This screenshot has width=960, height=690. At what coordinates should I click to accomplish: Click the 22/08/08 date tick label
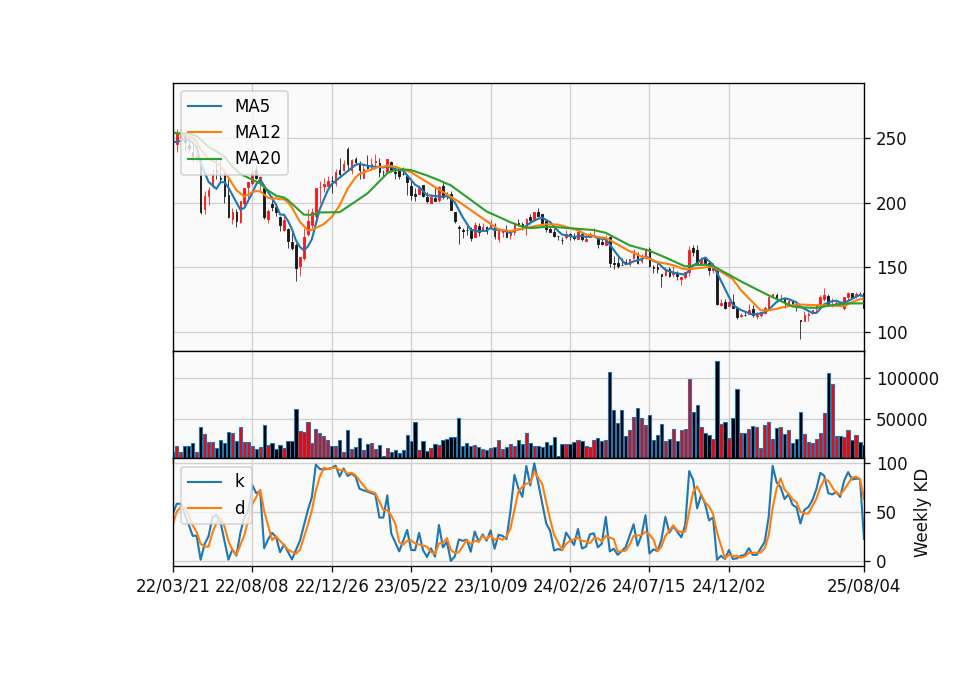pos(252,586)
